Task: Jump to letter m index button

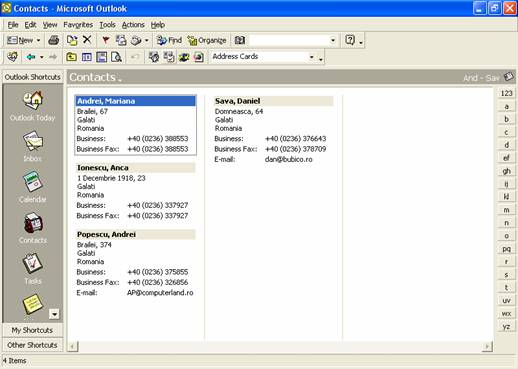Action: coord(506,210)
